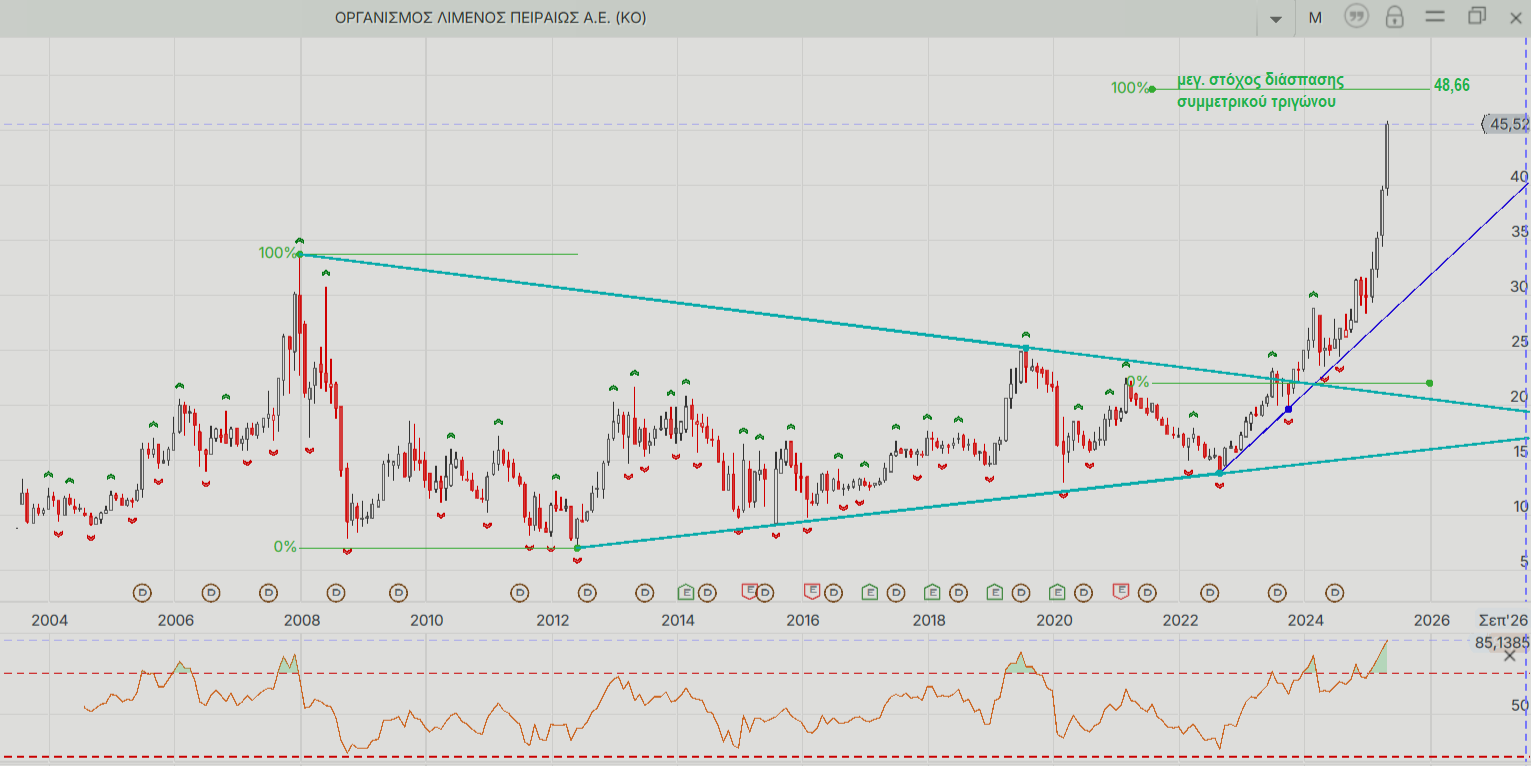Click the 100% Fibonacci label at the 2008 peak
1531x766 pixels.
tap(277, 253)
